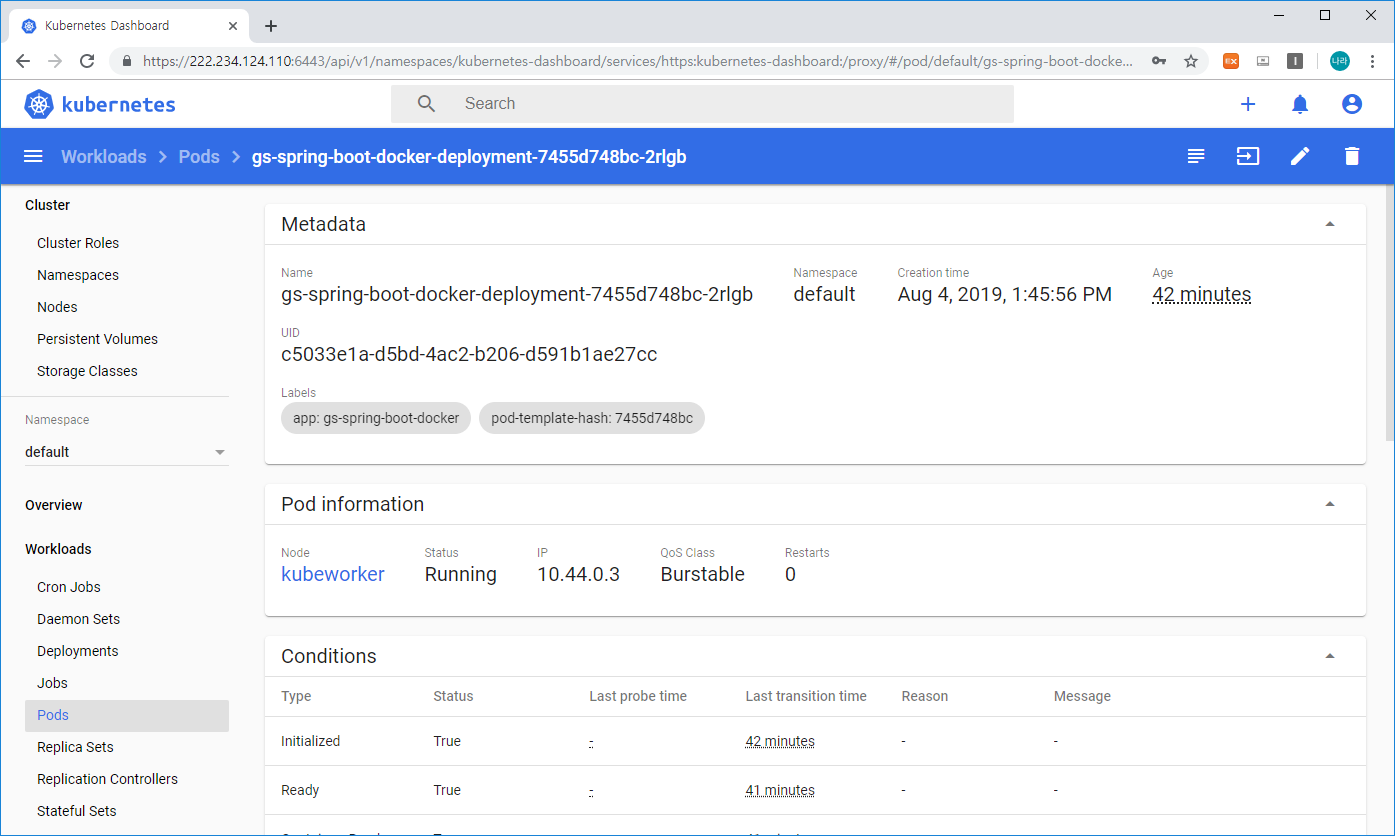The image size is (1395, 836).
Task: Exec into pod icon
Action: pyautogui.click(x=1248, y=156)
